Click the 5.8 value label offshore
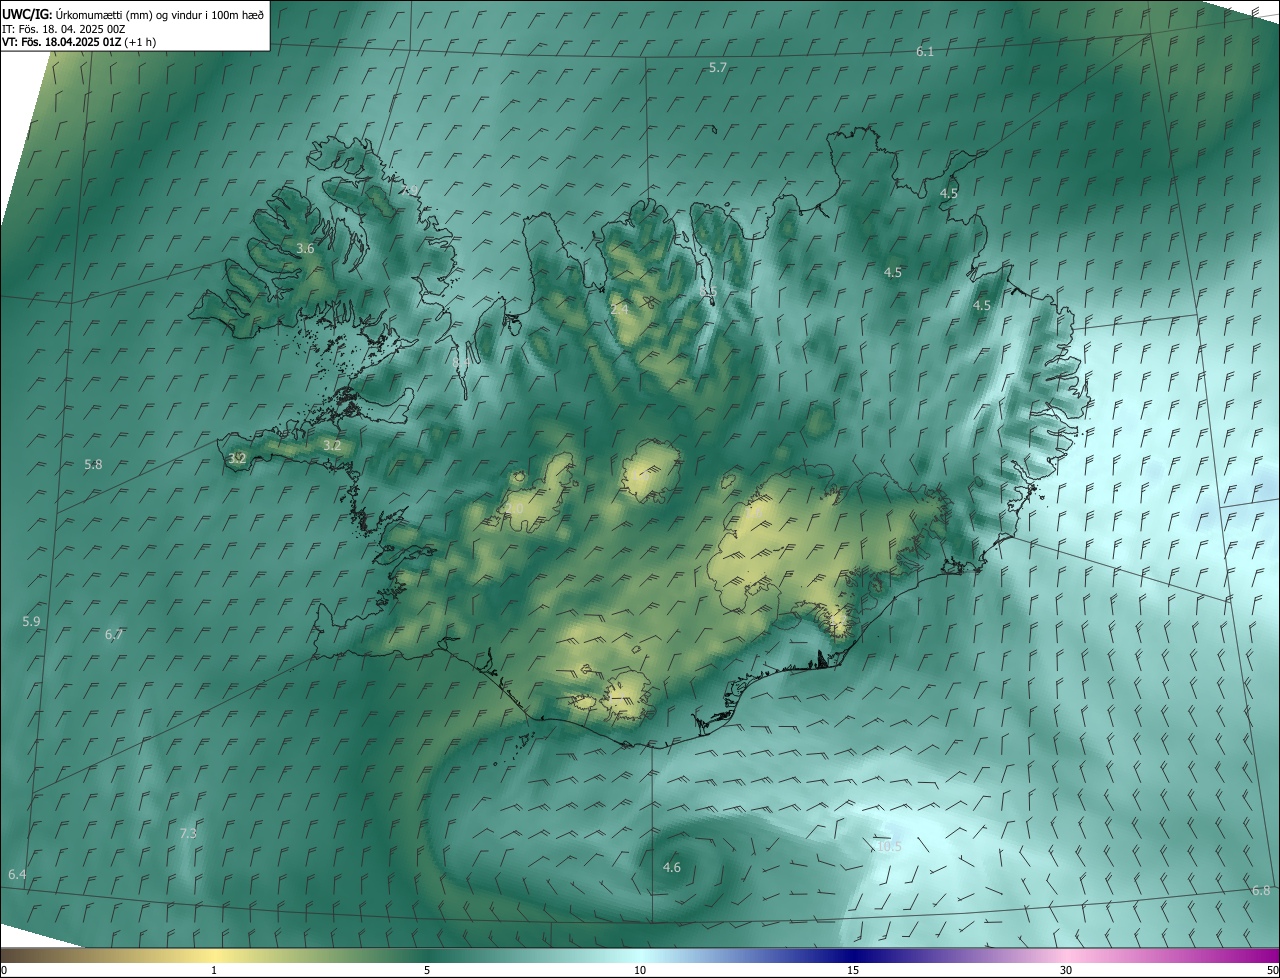This screenshot has height=978, width=1280. (x=93, y=464)
